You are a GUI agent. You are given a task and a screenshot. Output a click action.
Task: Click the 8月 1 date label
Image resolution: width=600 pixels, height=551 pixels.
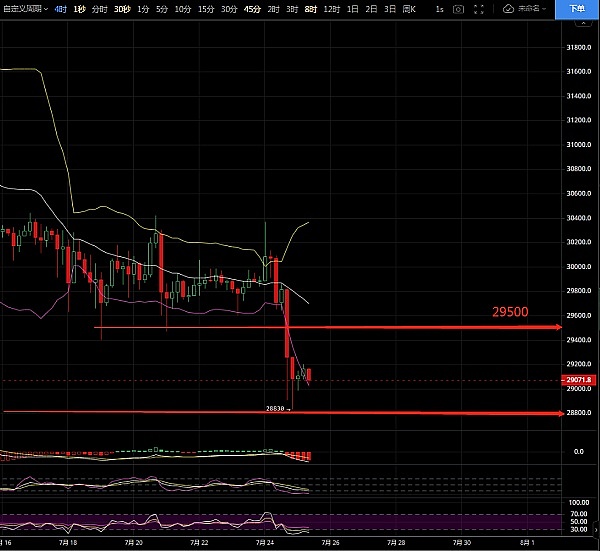[527, 543]
